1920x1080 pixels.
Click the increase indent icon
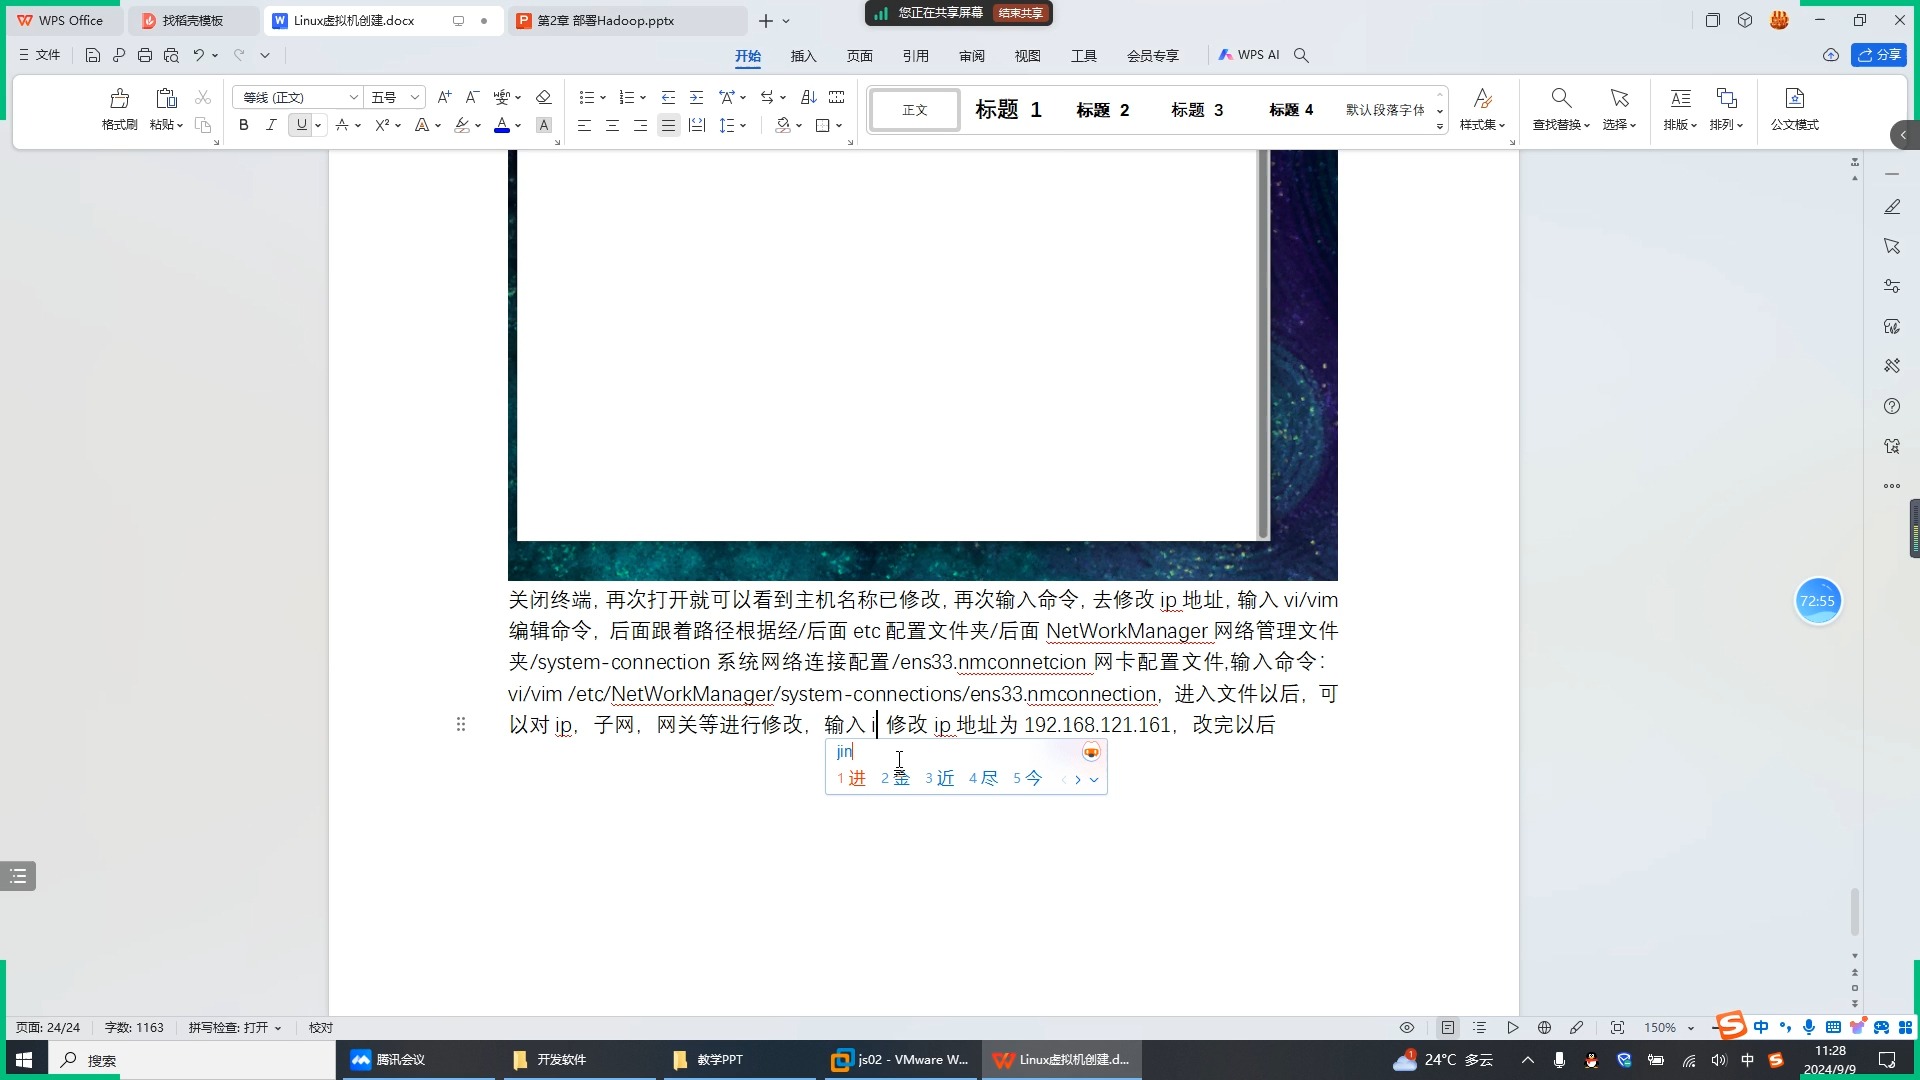[x=697, y=97]
